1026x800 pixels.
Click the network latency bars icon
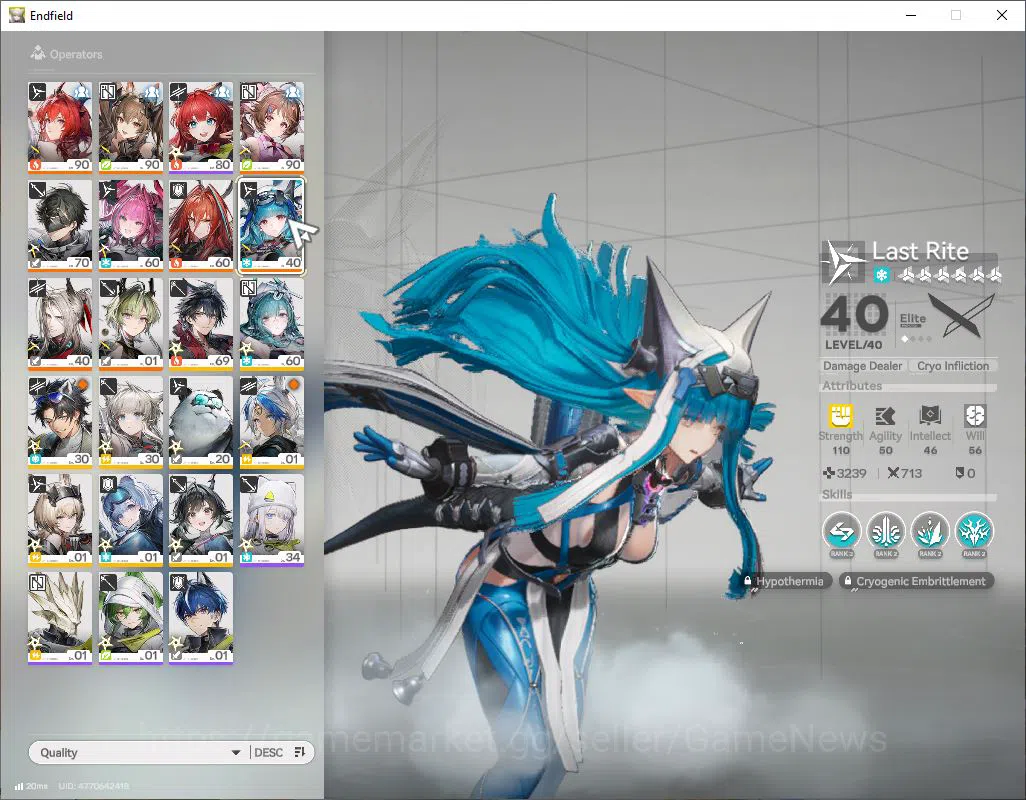(x=19, y=786)
